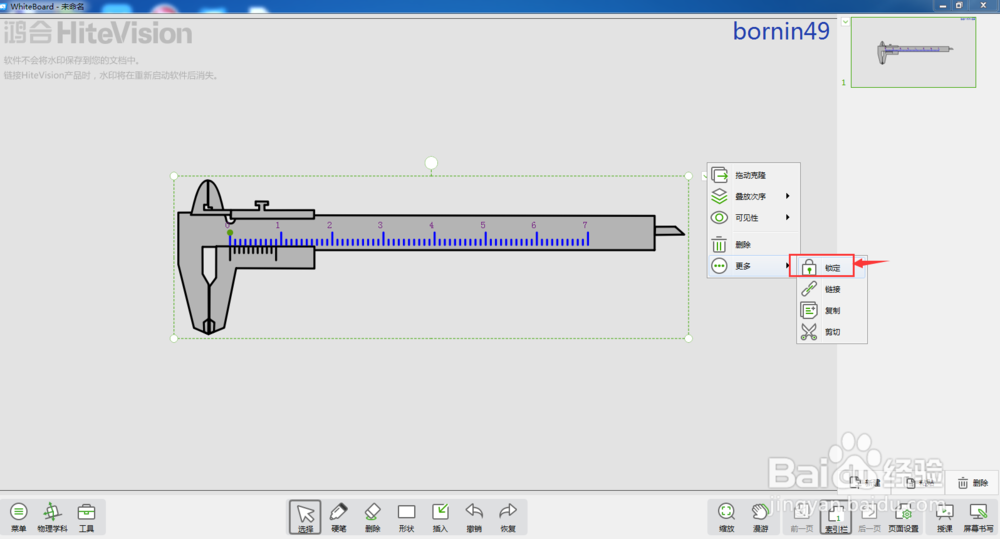The width and height of the screenshot is (1000, 539).
Task: Choose 拖动克隆 drag clone in context menu
Action: tap(753, 175)
